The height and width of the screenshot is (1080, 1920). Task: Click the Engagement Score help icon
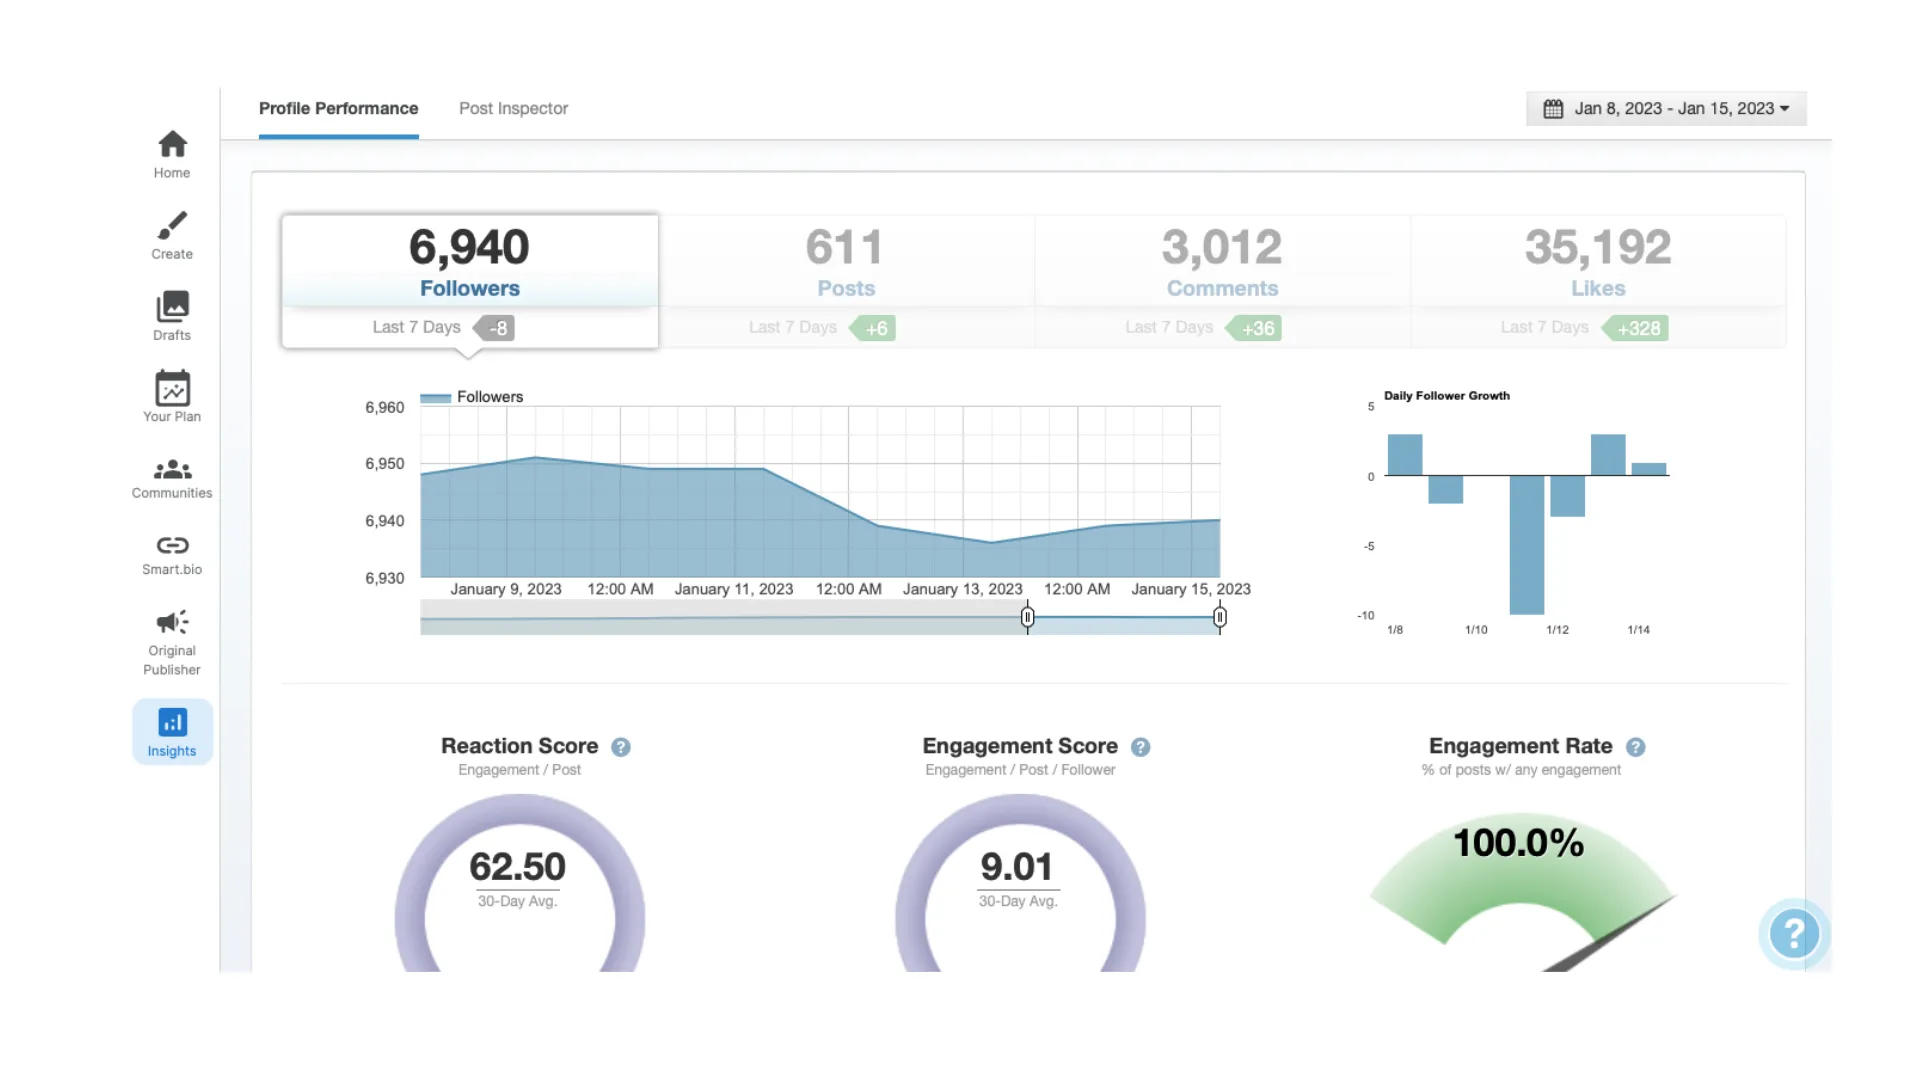click(x=1140, y=747)
